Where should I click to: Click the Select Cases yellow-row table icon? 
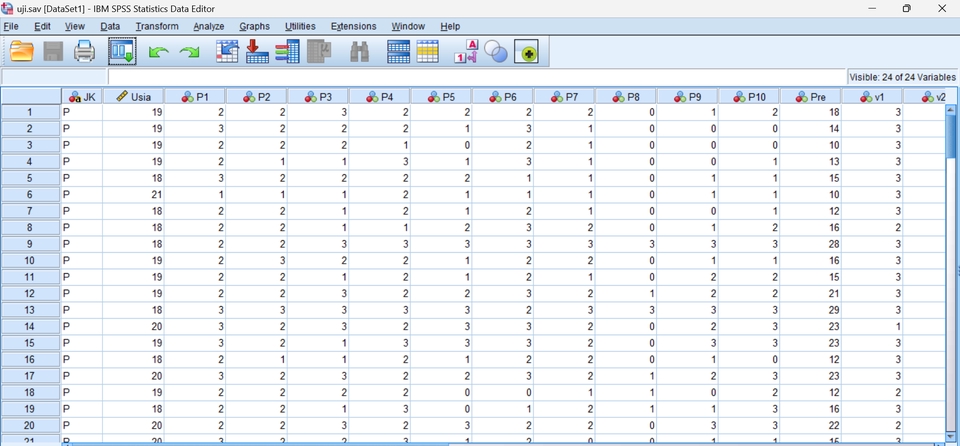[427, 51]
